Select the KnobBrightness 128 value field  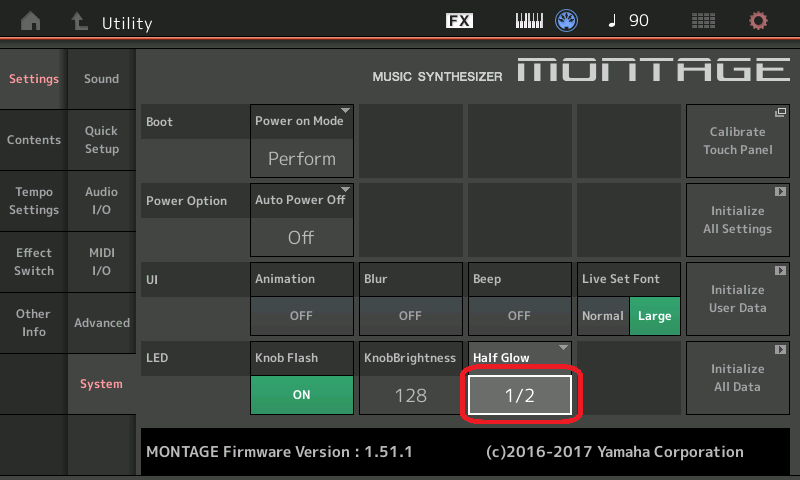pyautogui.click(x=410, y=395)
